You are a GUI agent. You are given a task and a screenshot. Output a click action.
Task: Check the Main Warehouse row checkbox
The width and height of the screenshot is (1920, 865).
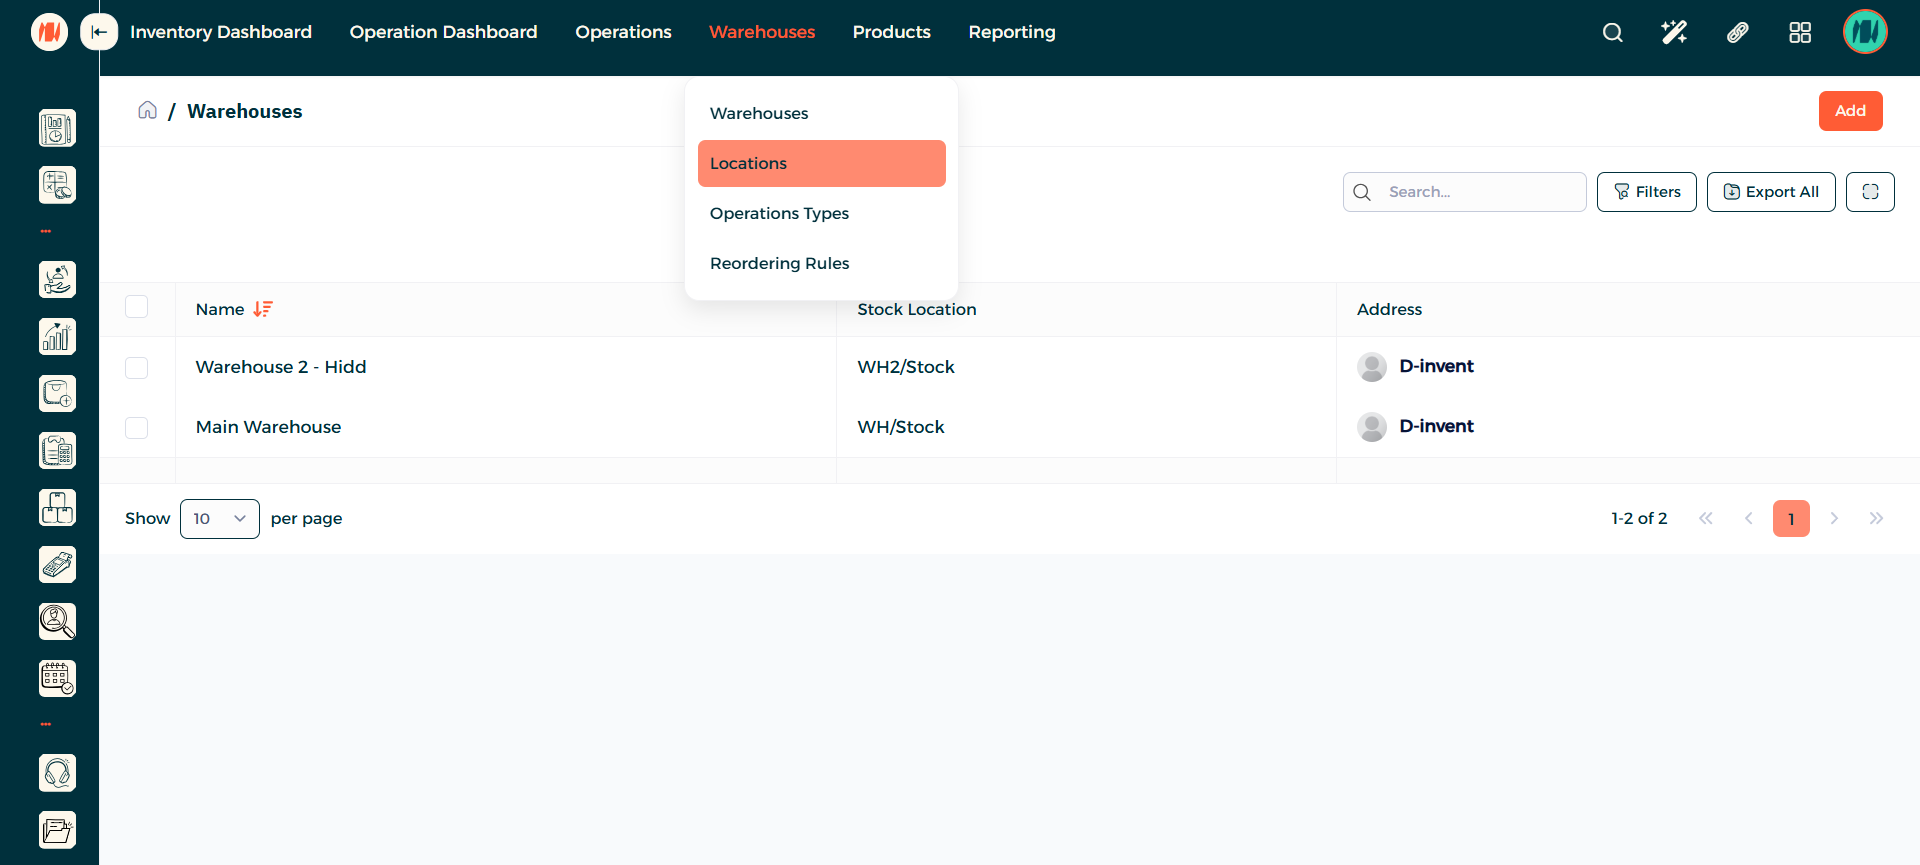click(137, 427)
